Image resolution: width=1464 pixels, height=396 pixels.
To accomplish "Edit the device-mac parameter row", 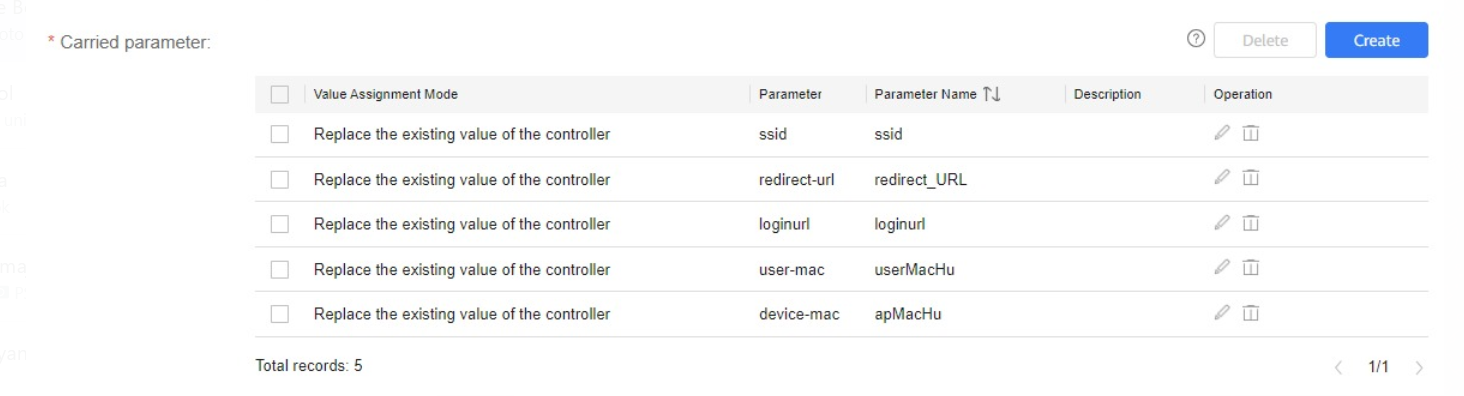I will point(1221,313).
